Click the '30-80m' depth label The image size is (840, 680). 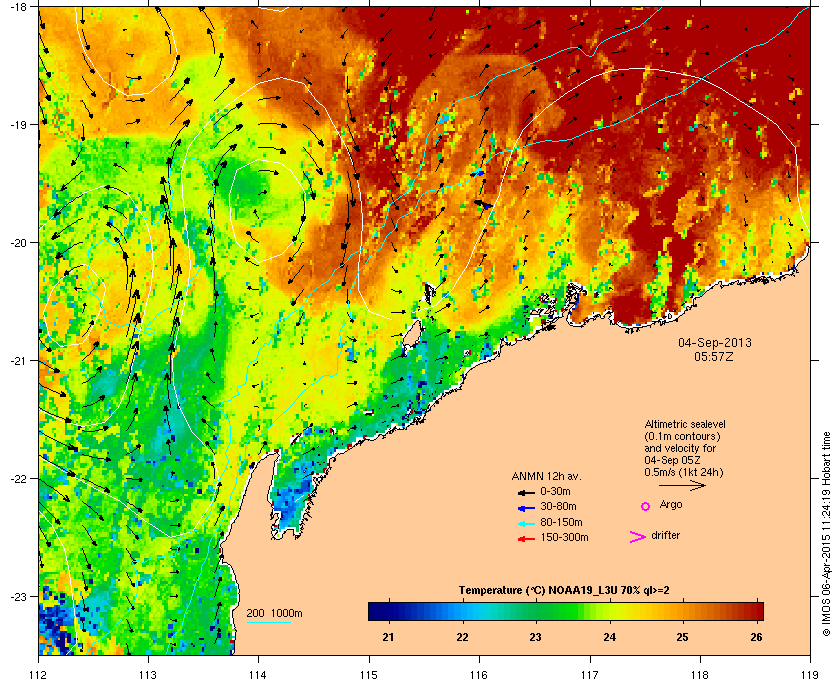(x=558, y=506)
